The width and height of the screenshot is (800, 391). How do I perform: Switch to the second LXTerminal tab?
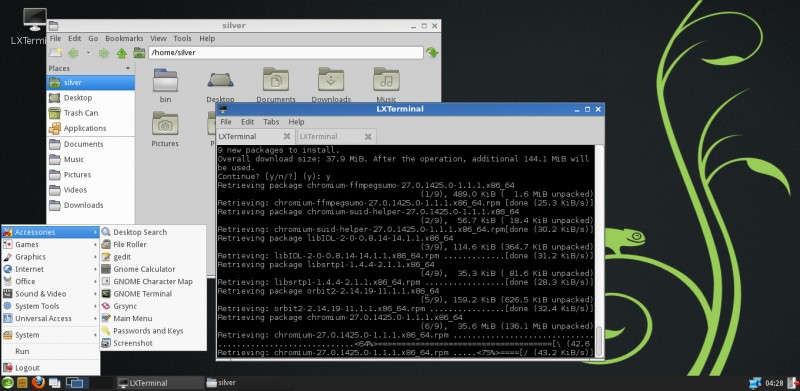336,137
